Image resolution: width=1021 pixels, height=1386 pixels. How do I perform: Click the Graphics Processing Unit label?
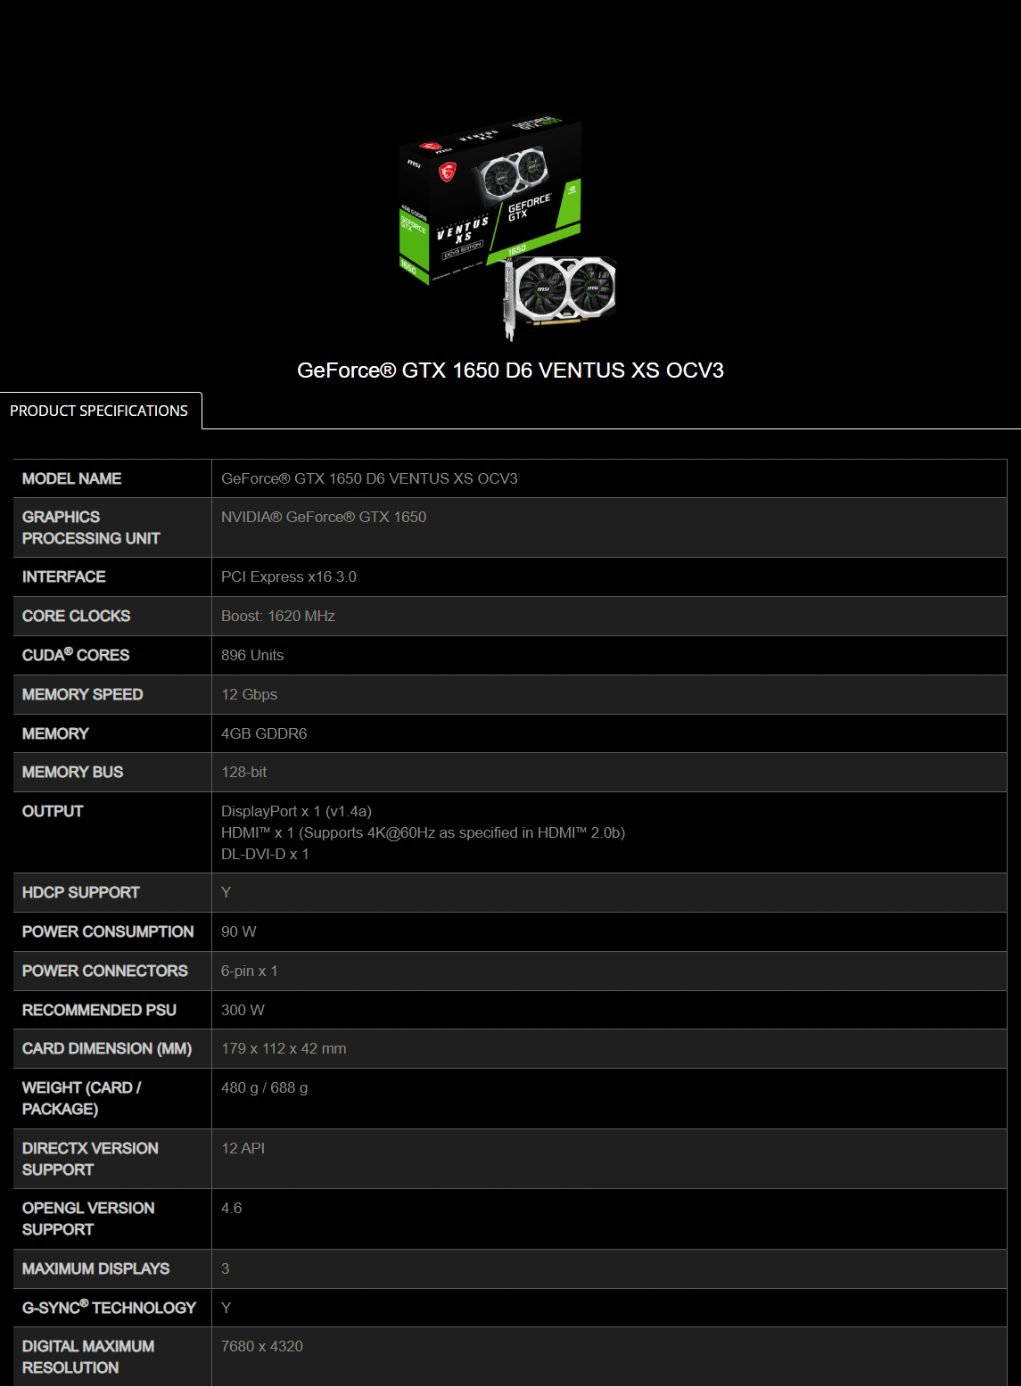tap(91, 528)
